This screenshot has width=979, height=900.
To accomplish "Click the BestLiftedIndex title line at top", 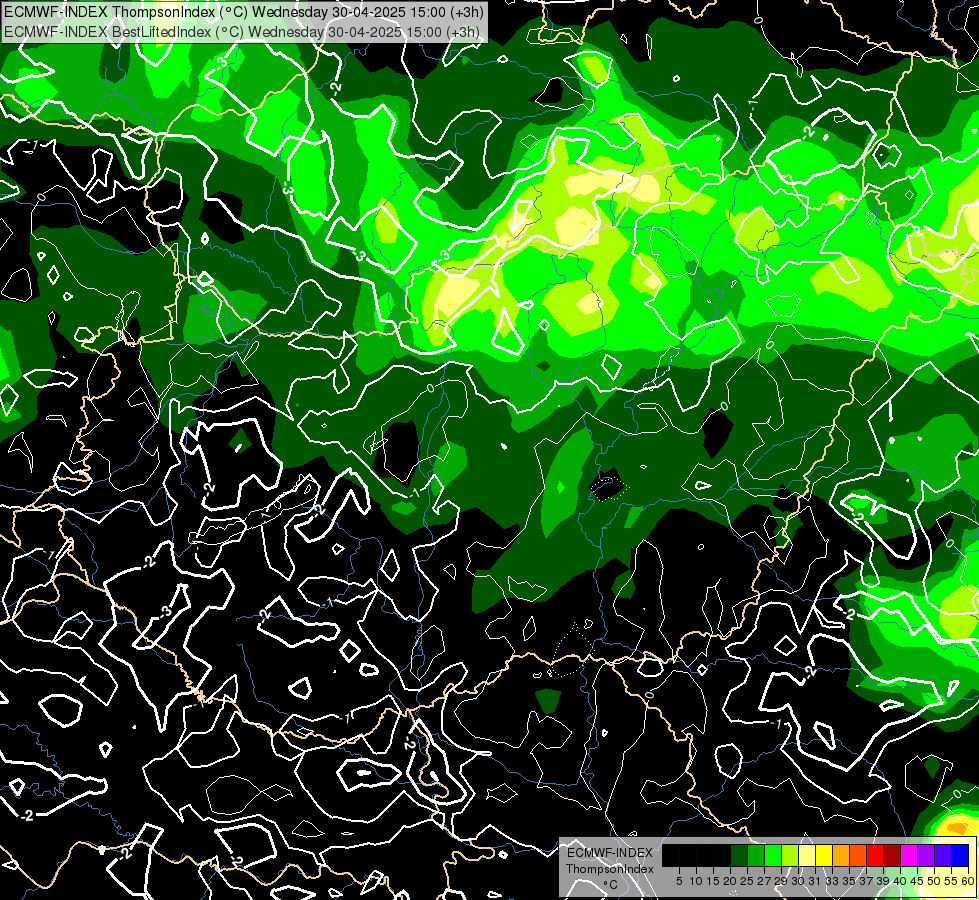I will 242,31.
